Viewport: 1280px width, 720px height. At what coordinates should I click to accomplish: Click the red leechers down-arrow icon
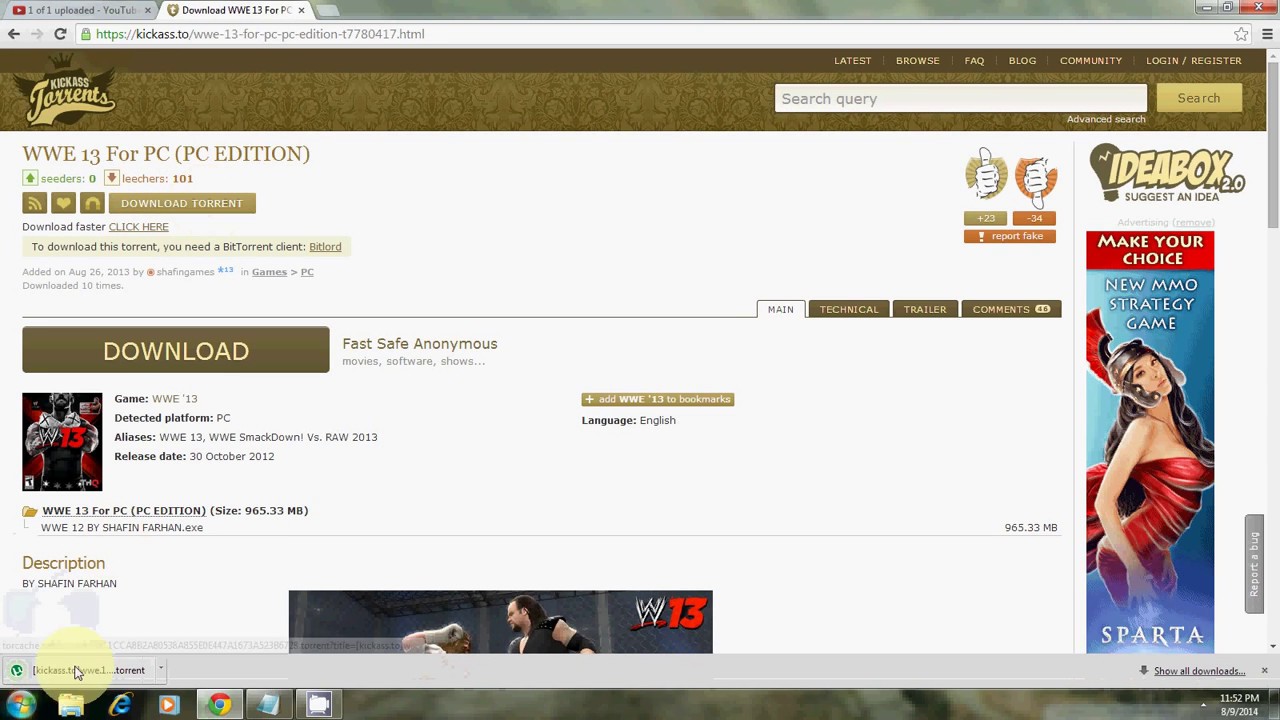coord(112,178)
